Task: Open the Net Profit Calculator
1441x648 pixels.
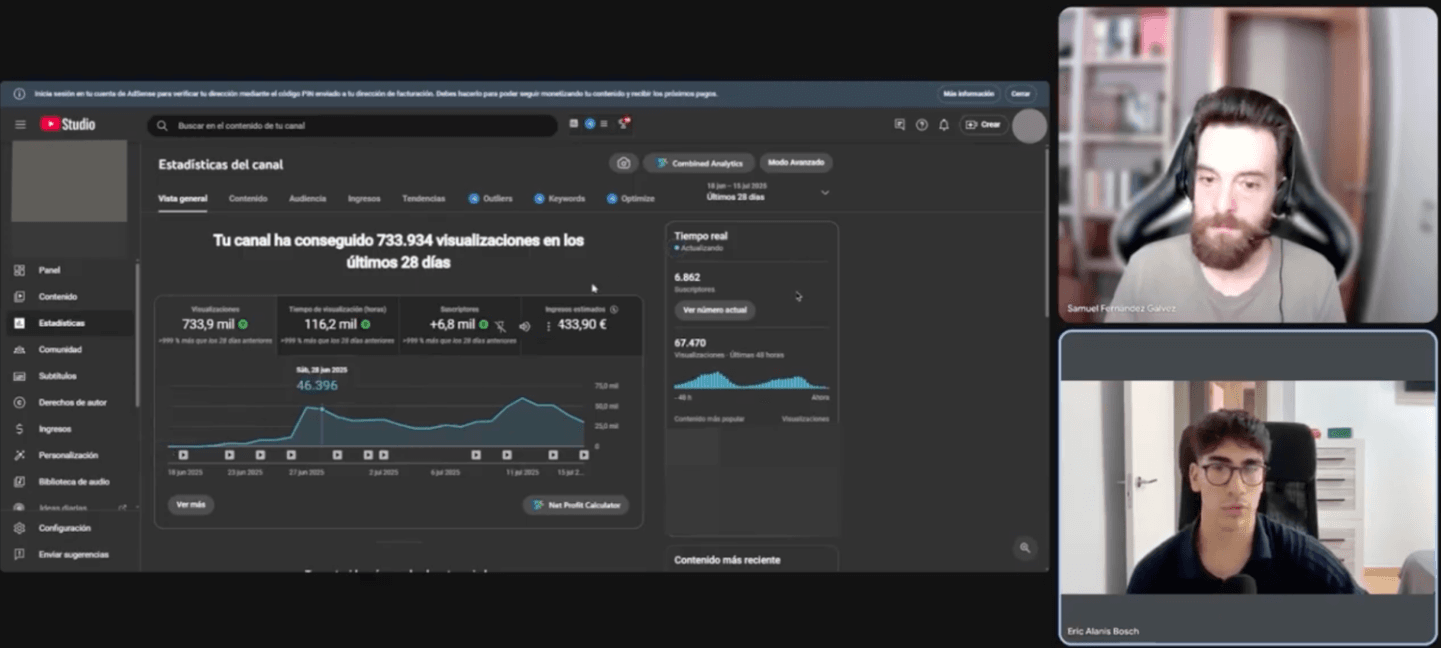Action: click(576, 505)
